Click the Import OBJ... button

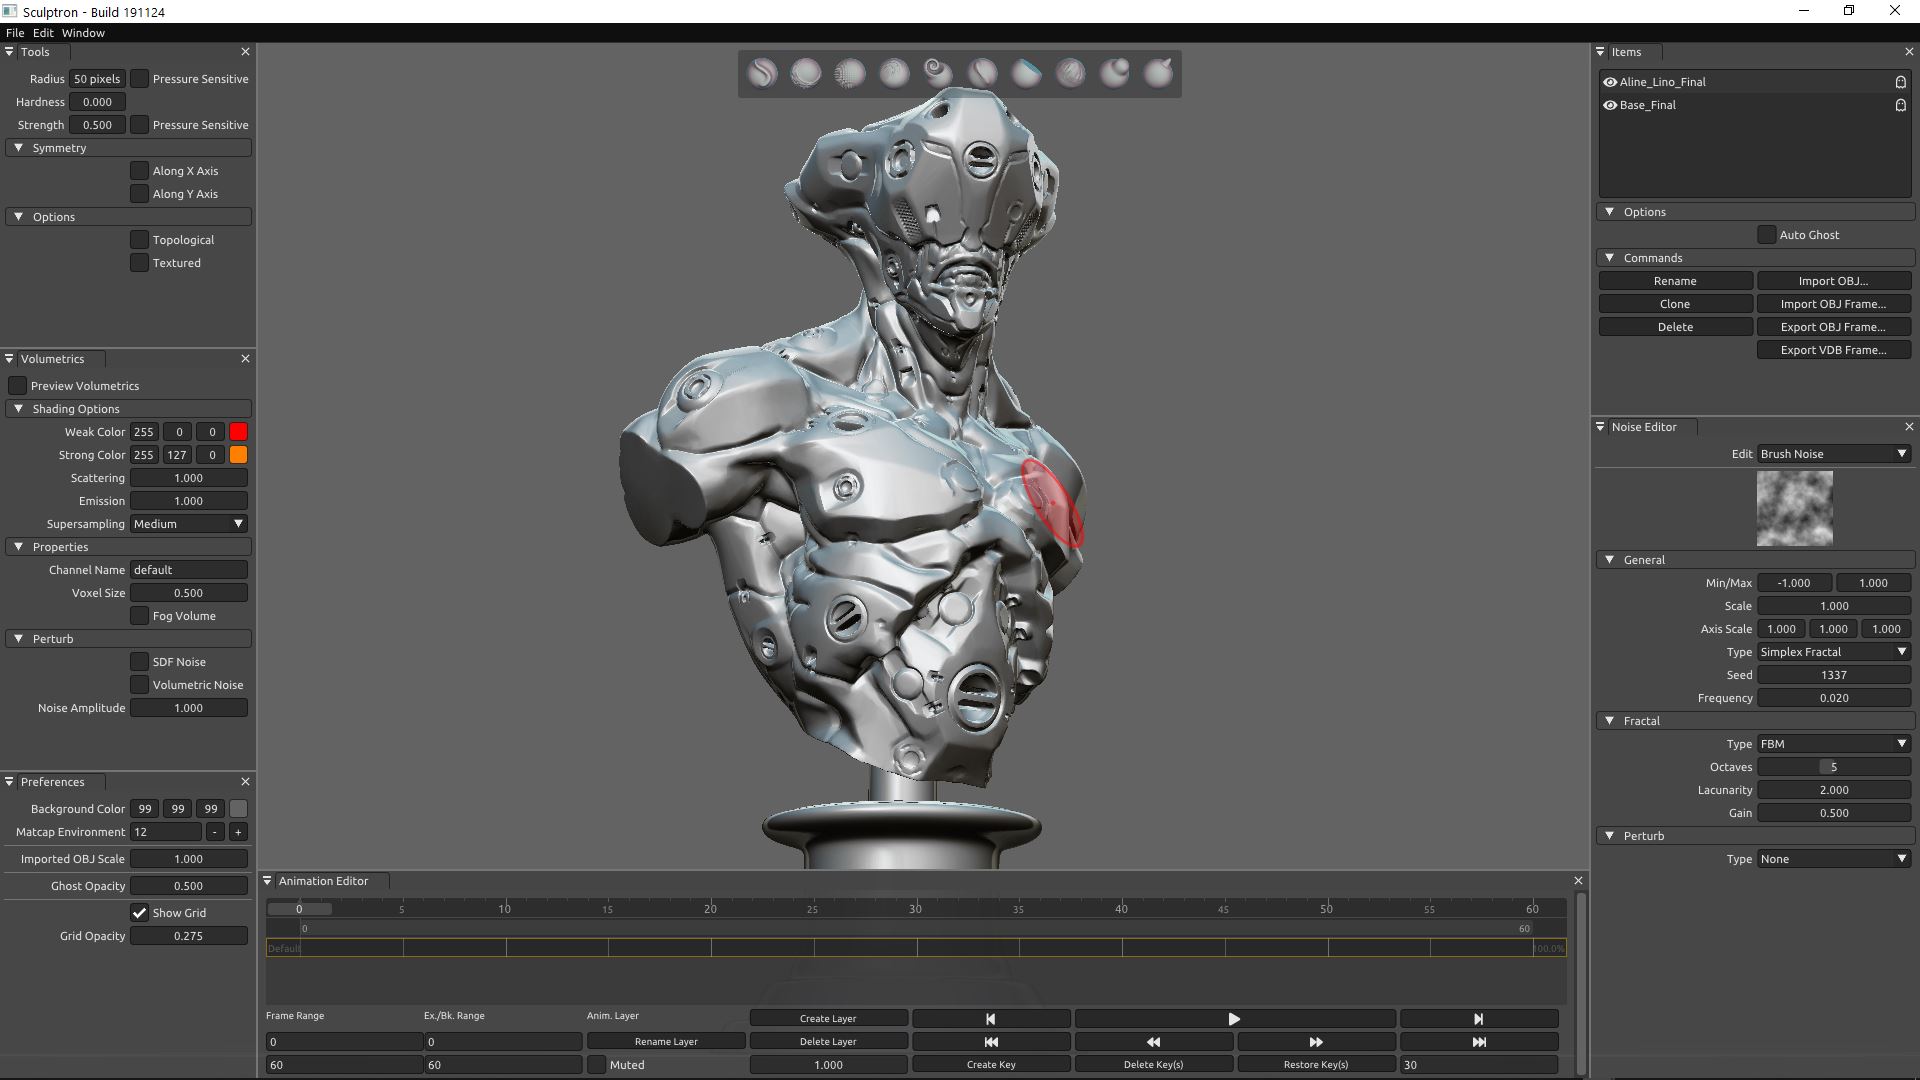click(1832, 281)
